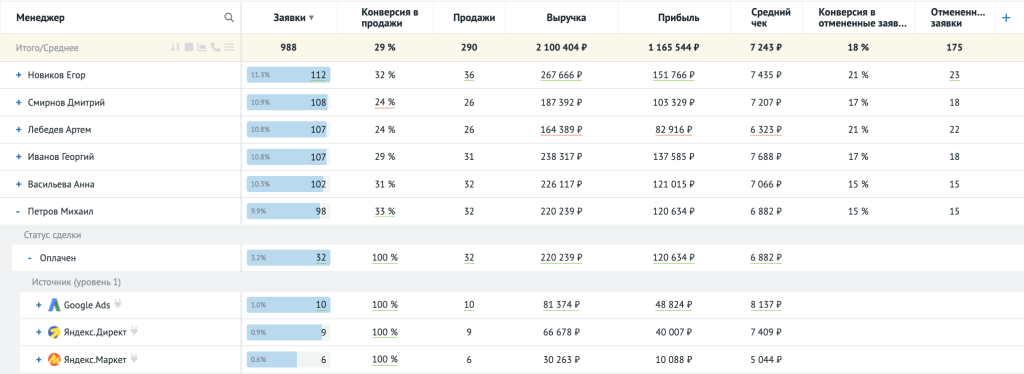Click Google Ads profit 48 824 ₽

coord(675,305)
